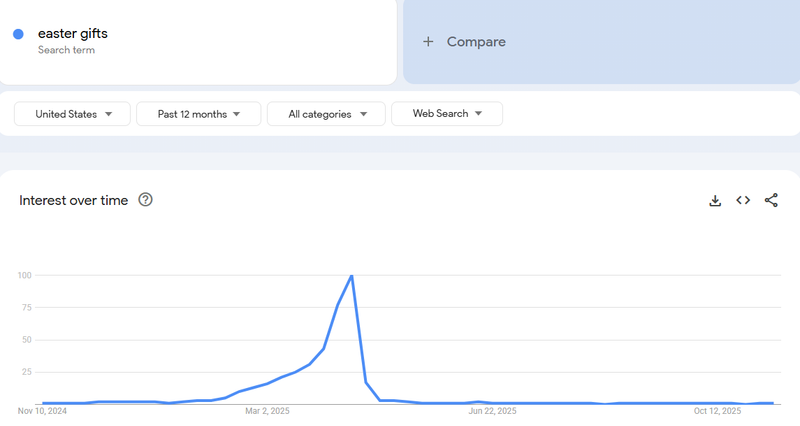
Task: Click the 50 y-axis value
Action: pos(27,340)
